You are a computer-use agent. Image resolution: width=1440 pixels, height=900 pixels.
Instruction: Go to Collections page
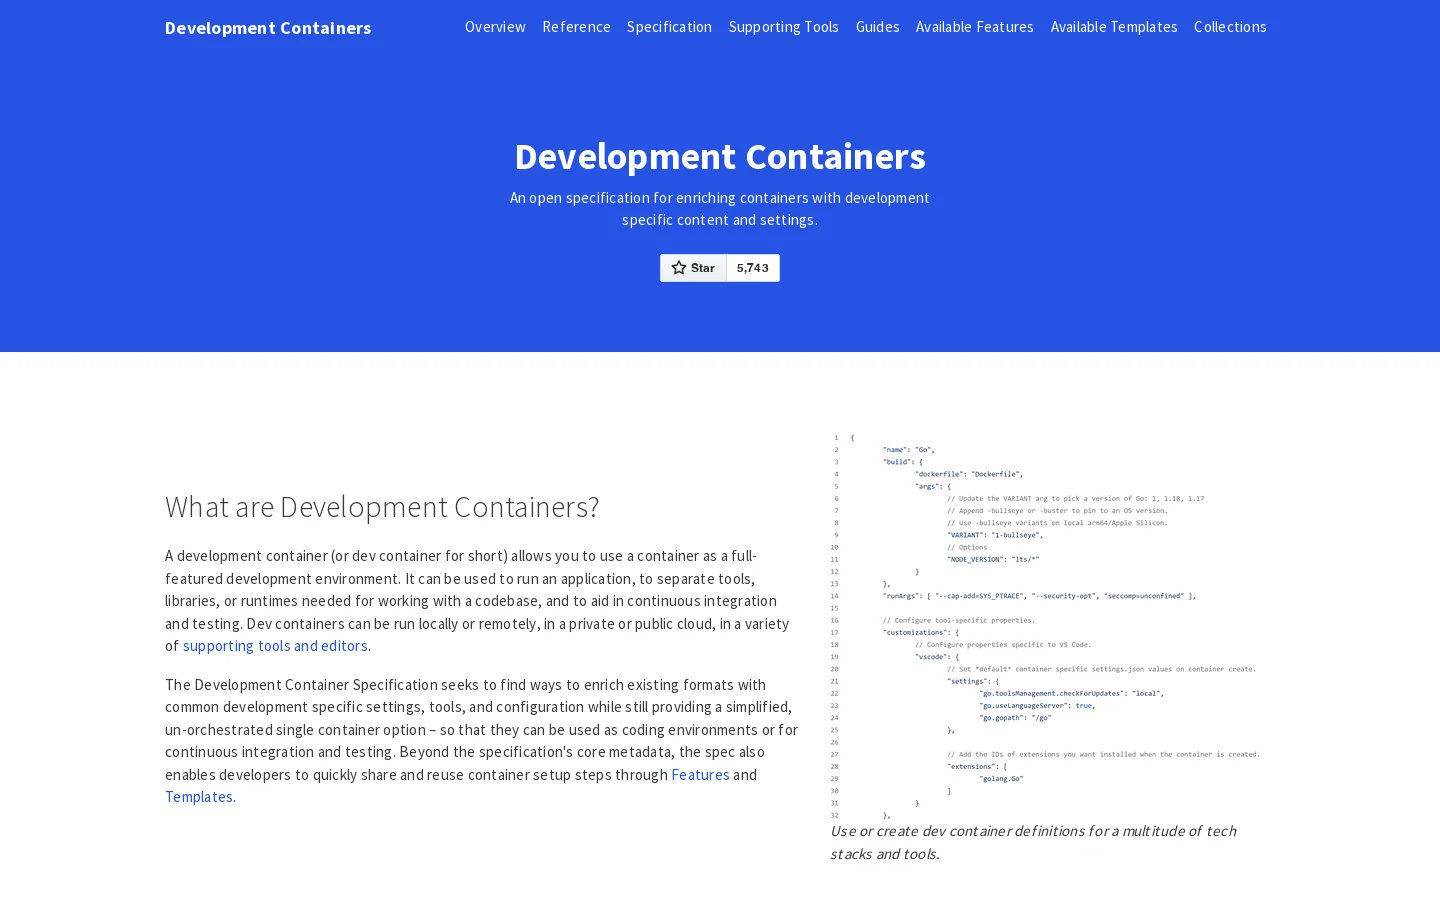[x=1230, y=27]
